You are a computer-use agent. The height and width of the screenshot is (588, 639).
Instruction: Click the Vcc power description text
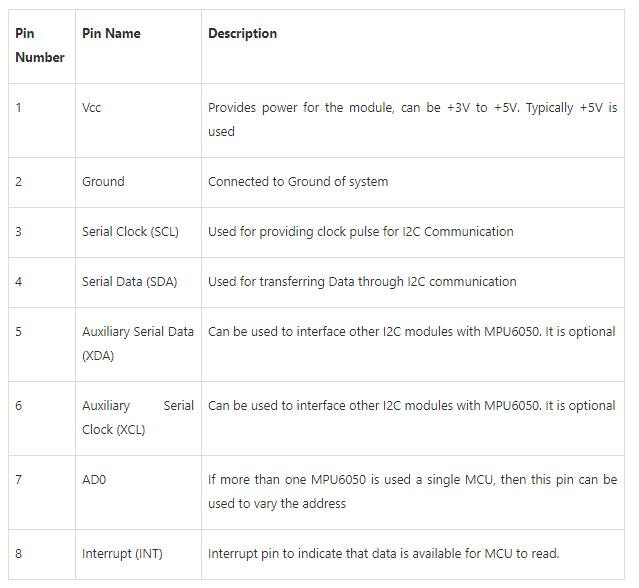(x=412, y=119)
